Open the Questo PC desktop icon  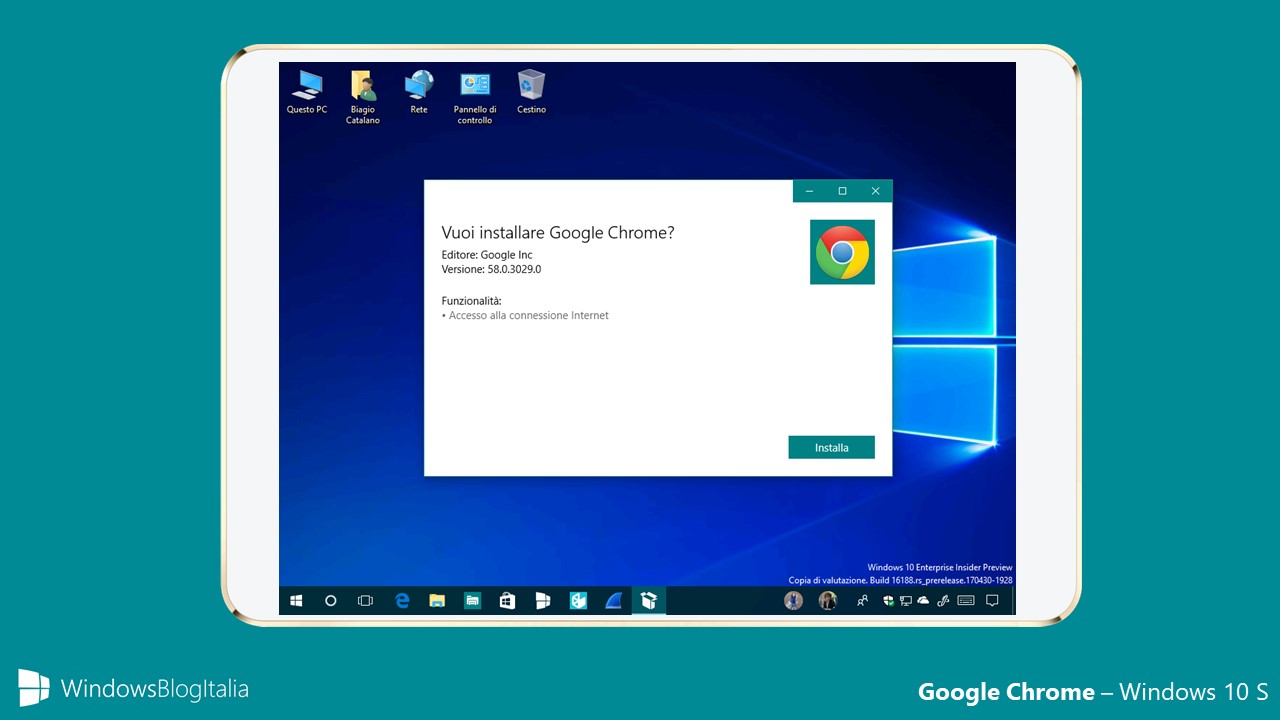click(x=307, y=92)
